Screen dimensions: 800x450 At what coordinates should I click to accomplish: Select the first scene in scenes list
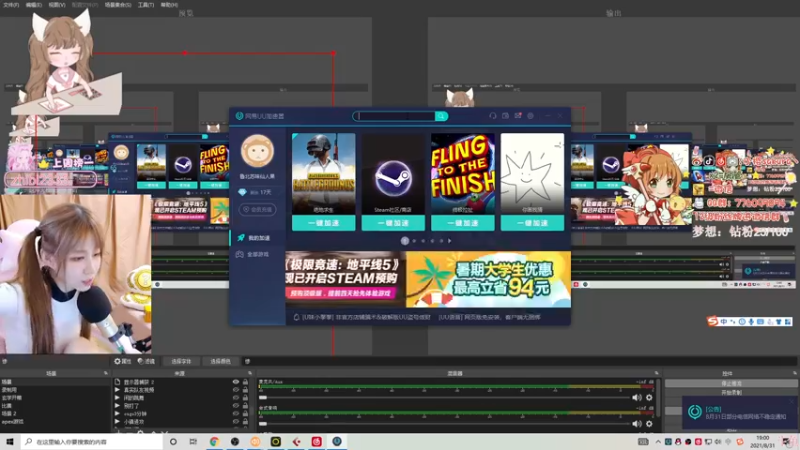tap(7, 382)
